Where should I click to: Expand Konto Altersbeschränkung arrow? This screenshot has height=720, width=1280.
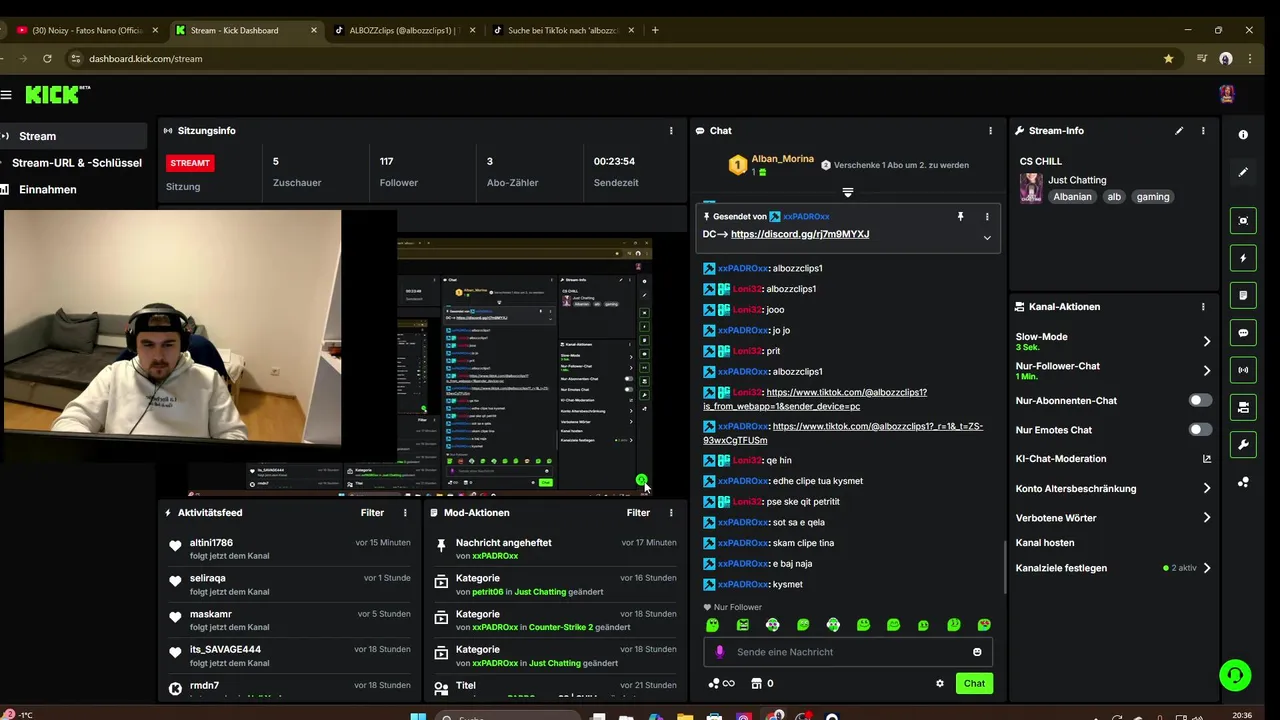coord(1206,489)
